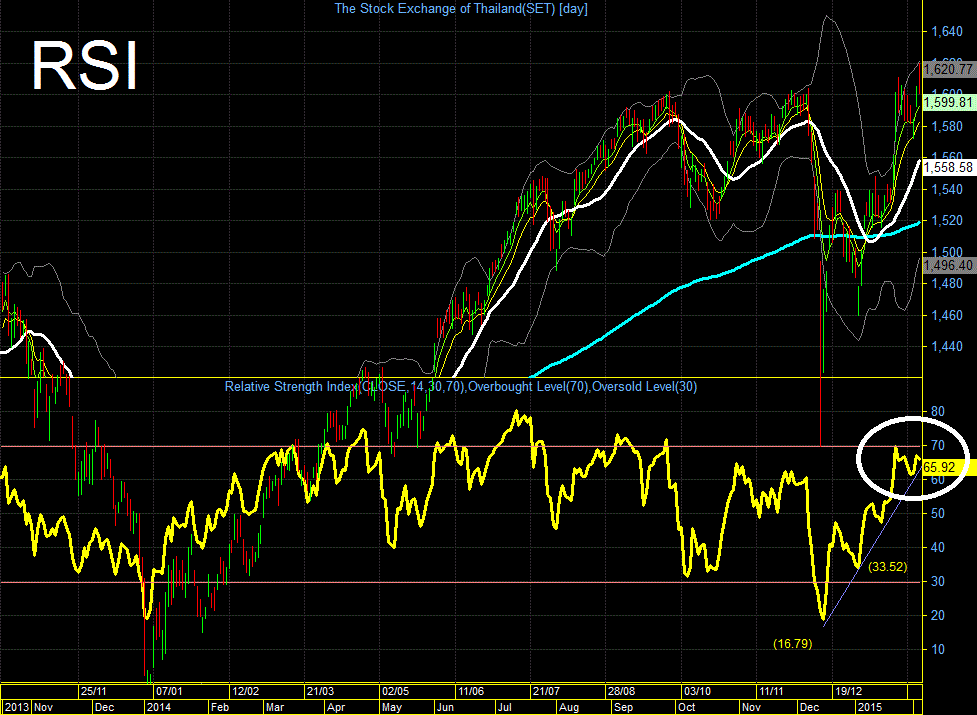The image size is (977, 715).
Task: Click the 1,640 price axis label
Action: [946, 31]
